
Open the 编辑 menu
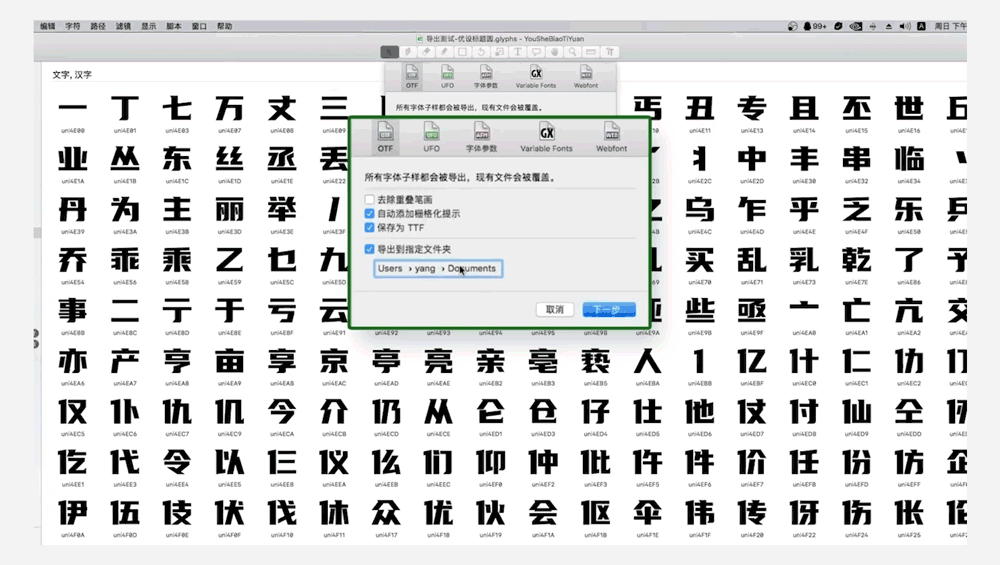(x=48, y=26)
